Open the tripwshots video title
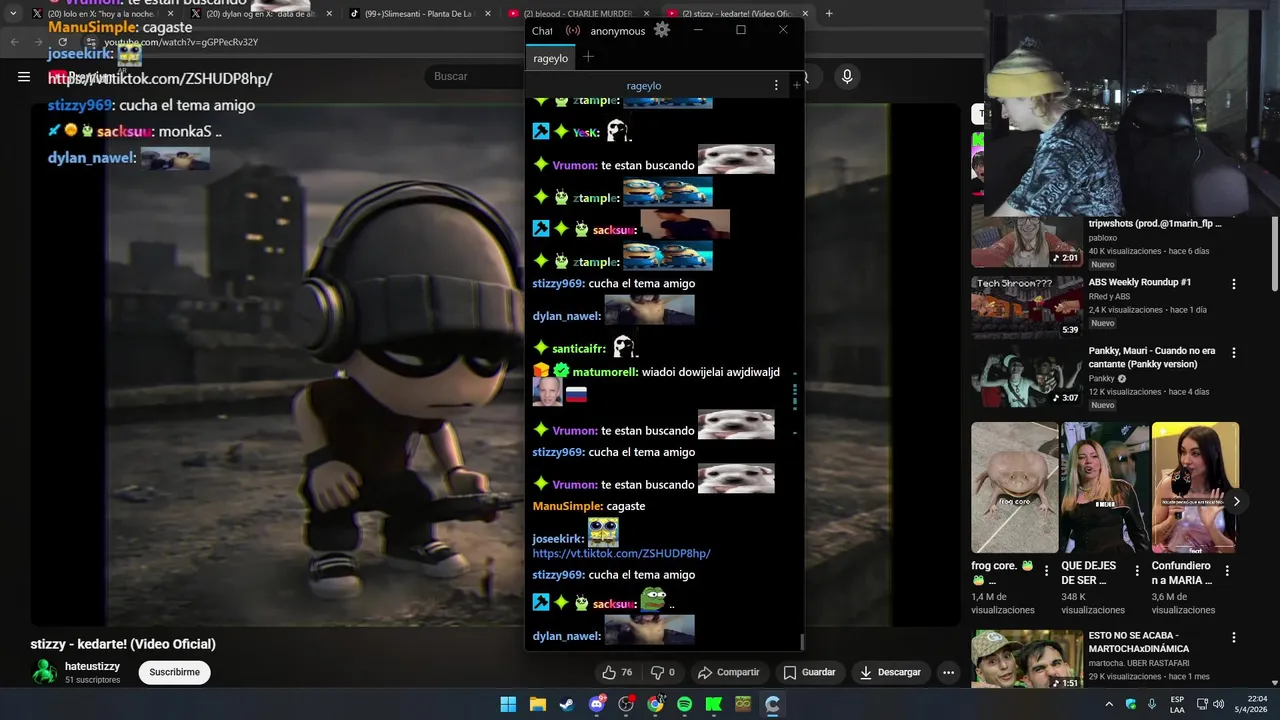Viewport: 1280px width, 720px height. (1155, 224)
